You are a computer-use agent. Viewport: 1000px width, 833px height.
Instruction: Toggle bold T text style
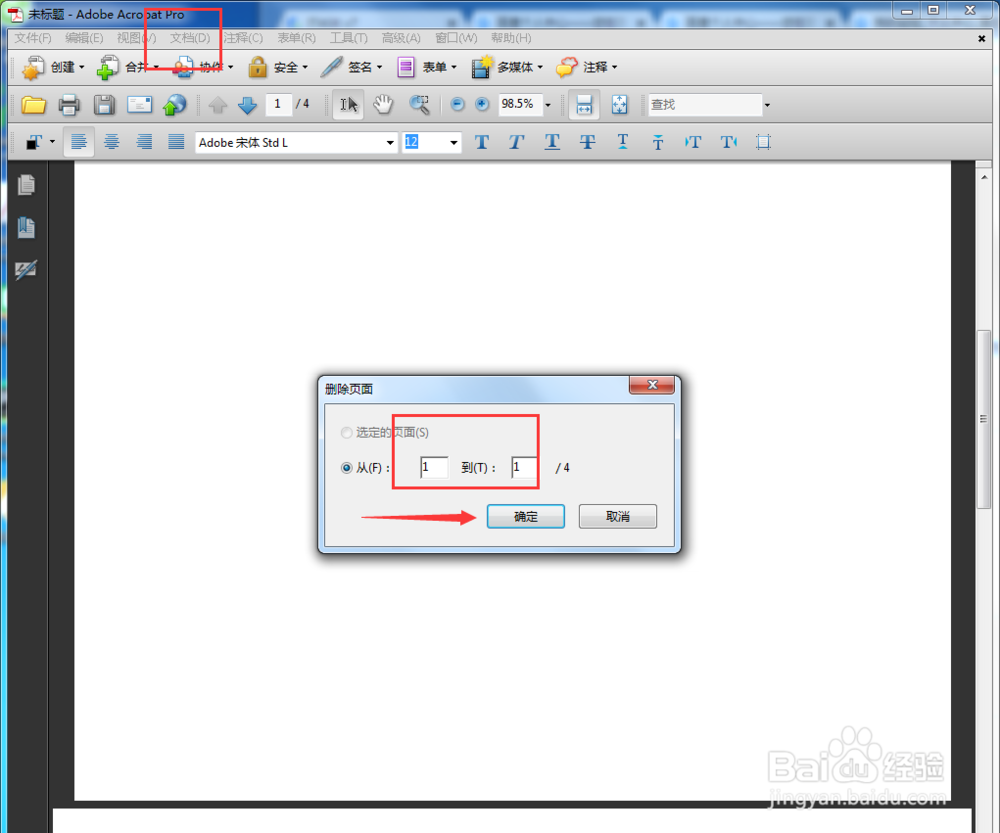(482, 142)
